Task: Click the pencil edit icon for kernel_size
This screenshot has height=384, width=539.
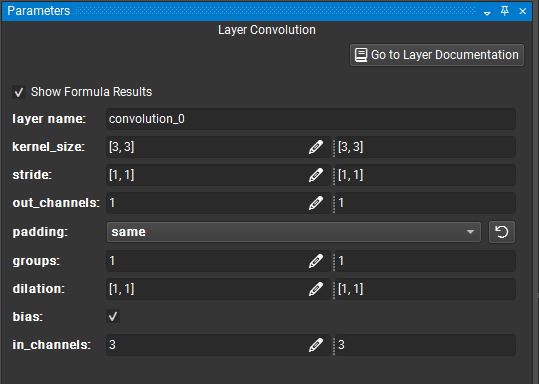Action: pos(316,147)
